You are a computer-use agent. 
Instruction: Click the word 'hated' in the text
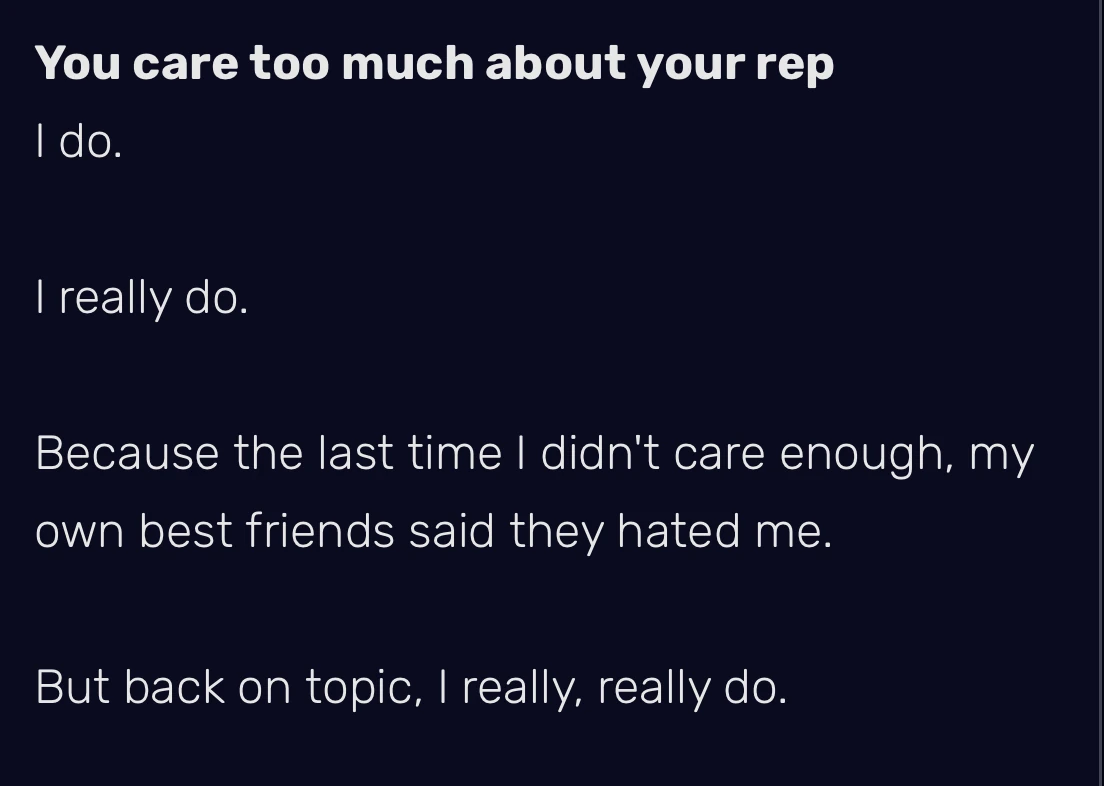[678, 530]
